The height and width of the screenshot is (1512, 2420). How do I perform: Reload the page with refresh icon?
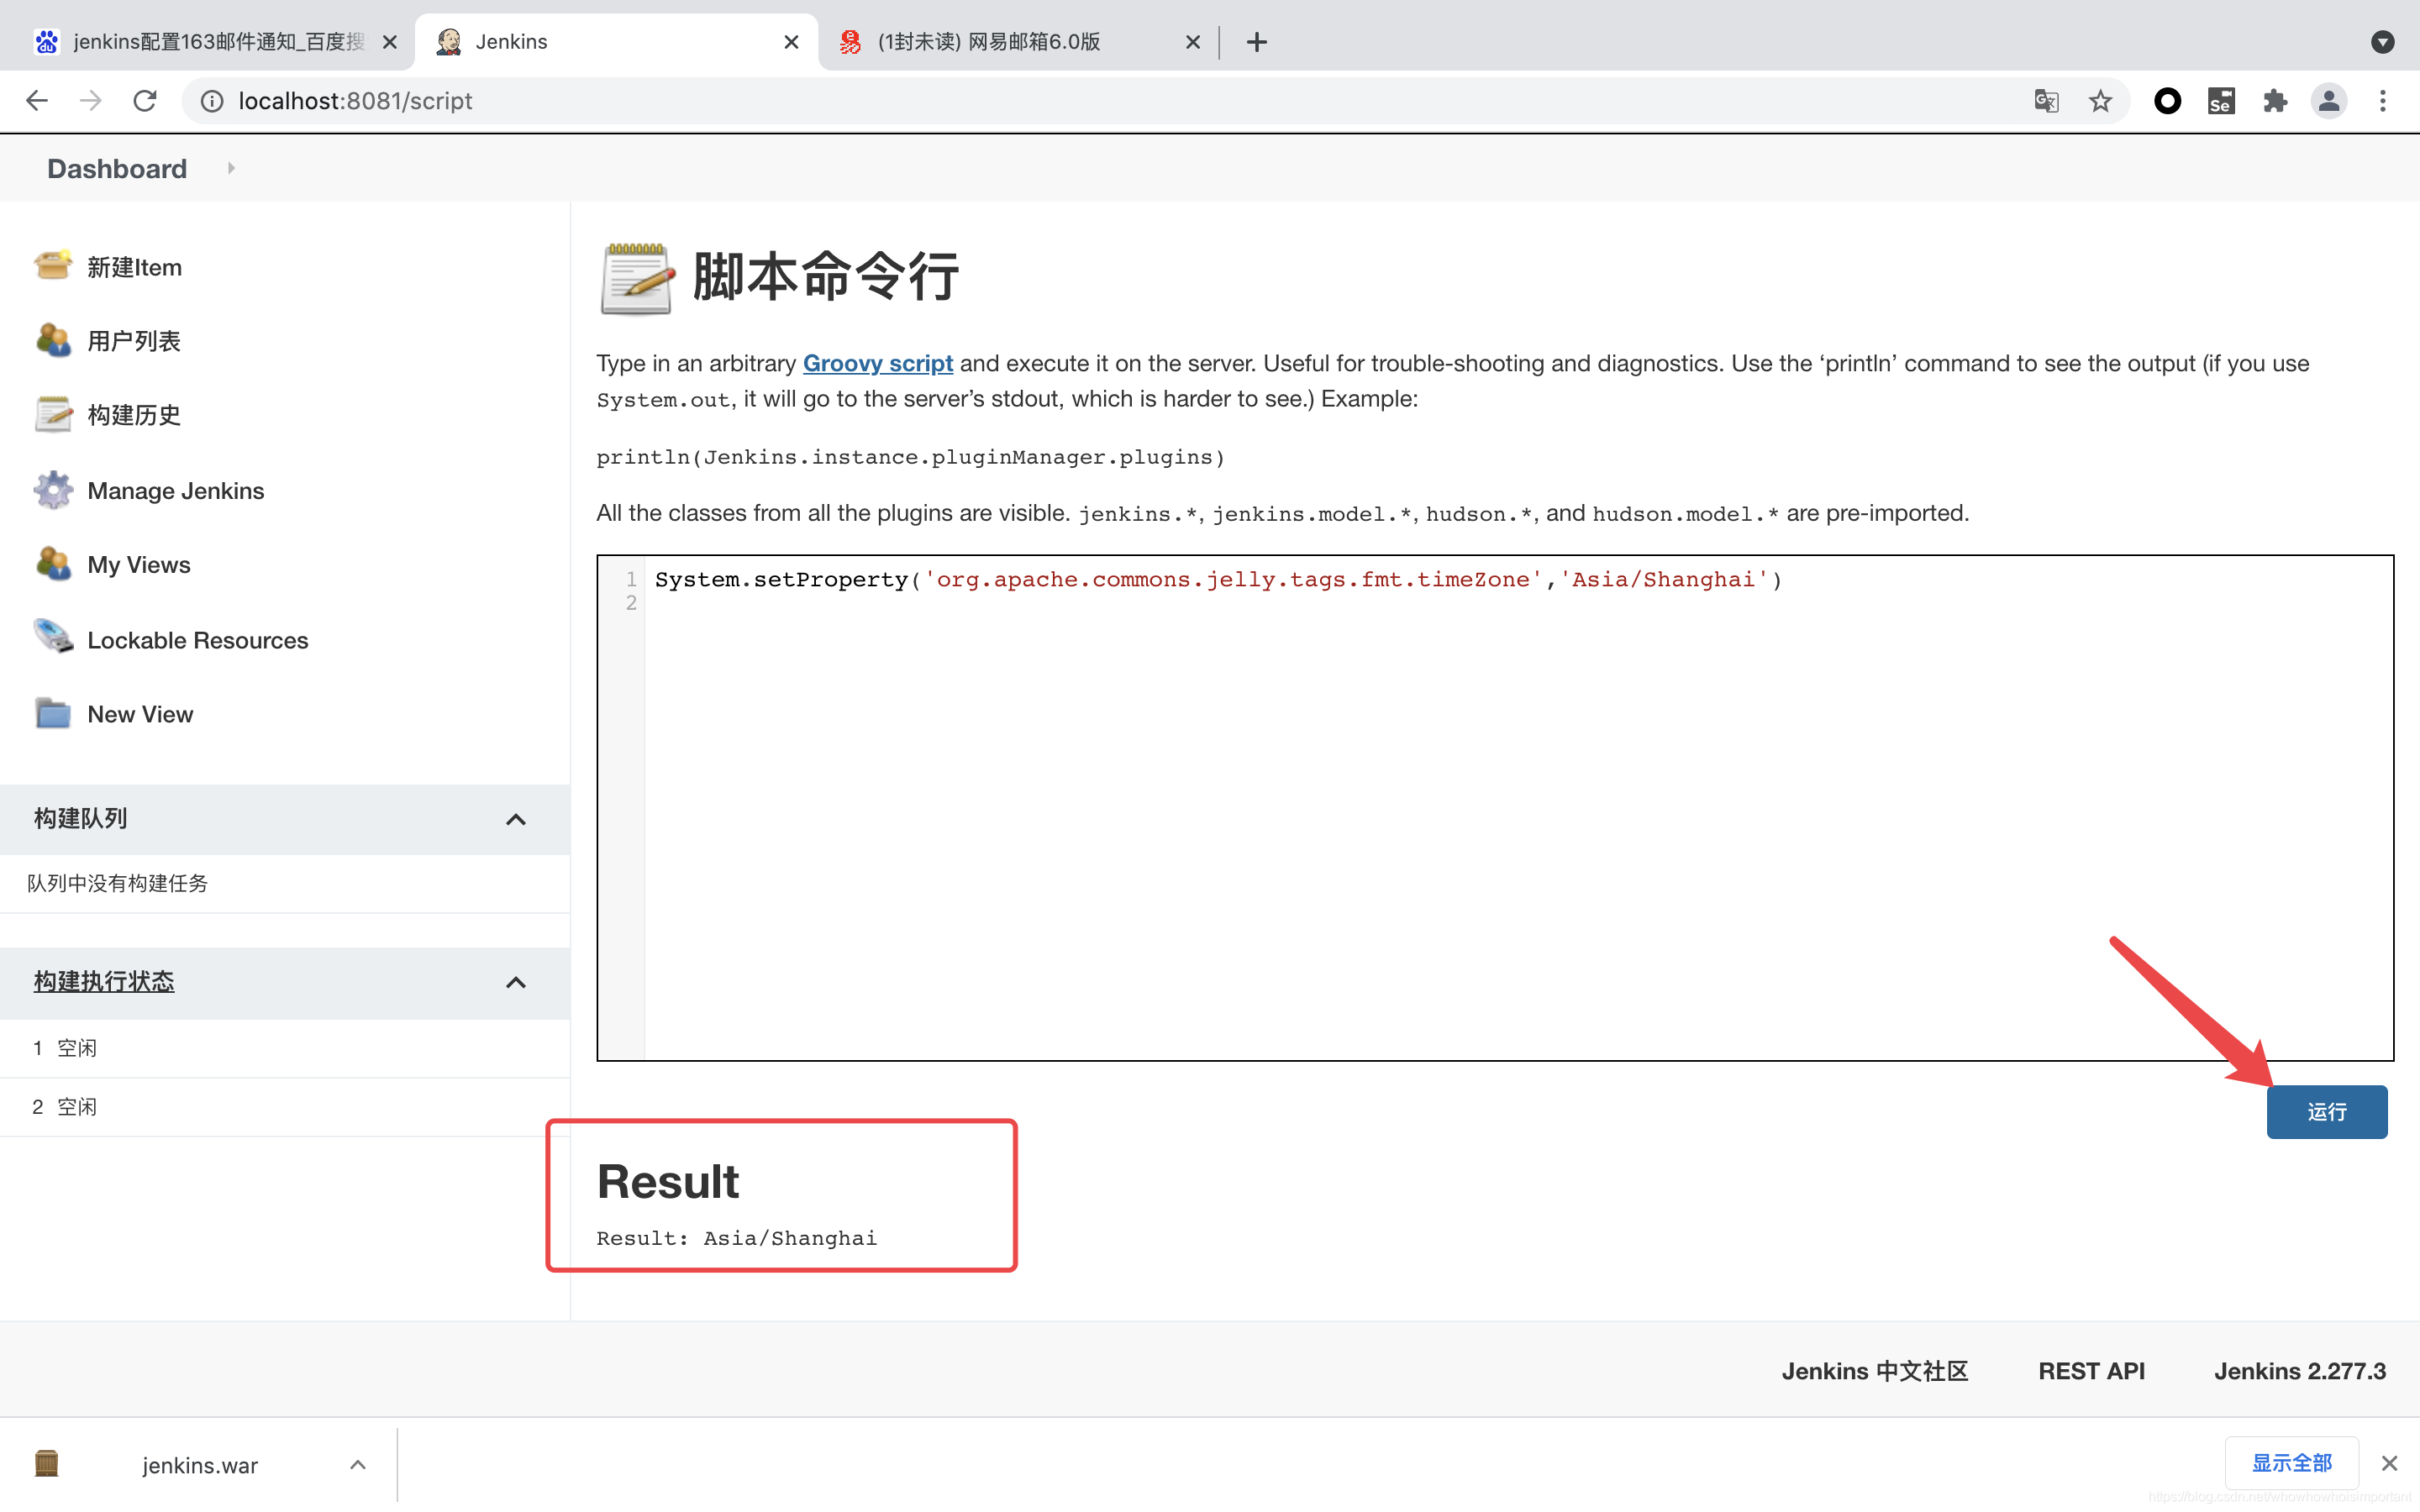click(x=145, y=101)
